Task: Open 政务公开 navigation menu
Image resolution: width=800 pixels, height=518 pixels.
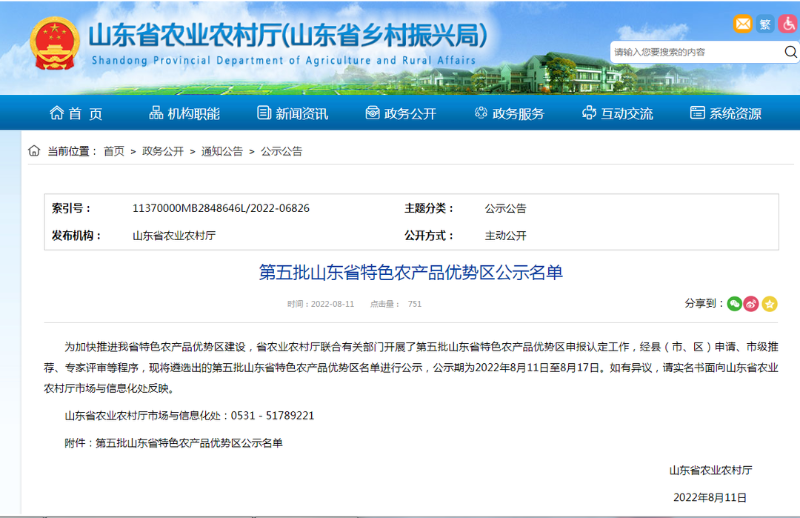Action: [x=401, y=113]
